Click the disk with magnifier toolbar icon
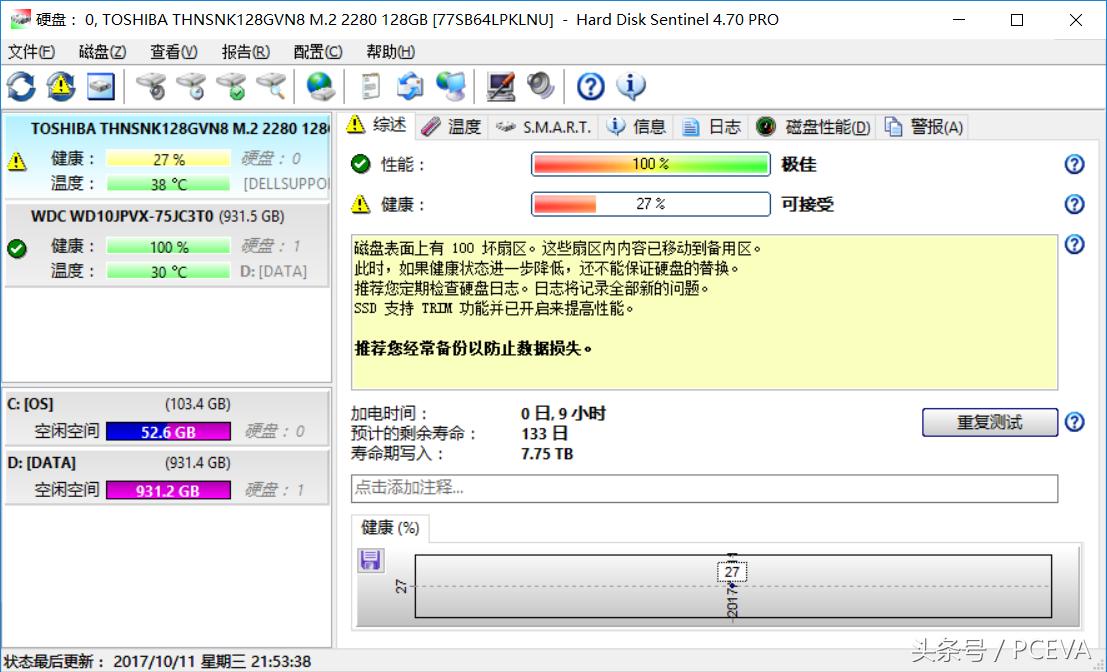1107x672 pixels. coord(271,87)
